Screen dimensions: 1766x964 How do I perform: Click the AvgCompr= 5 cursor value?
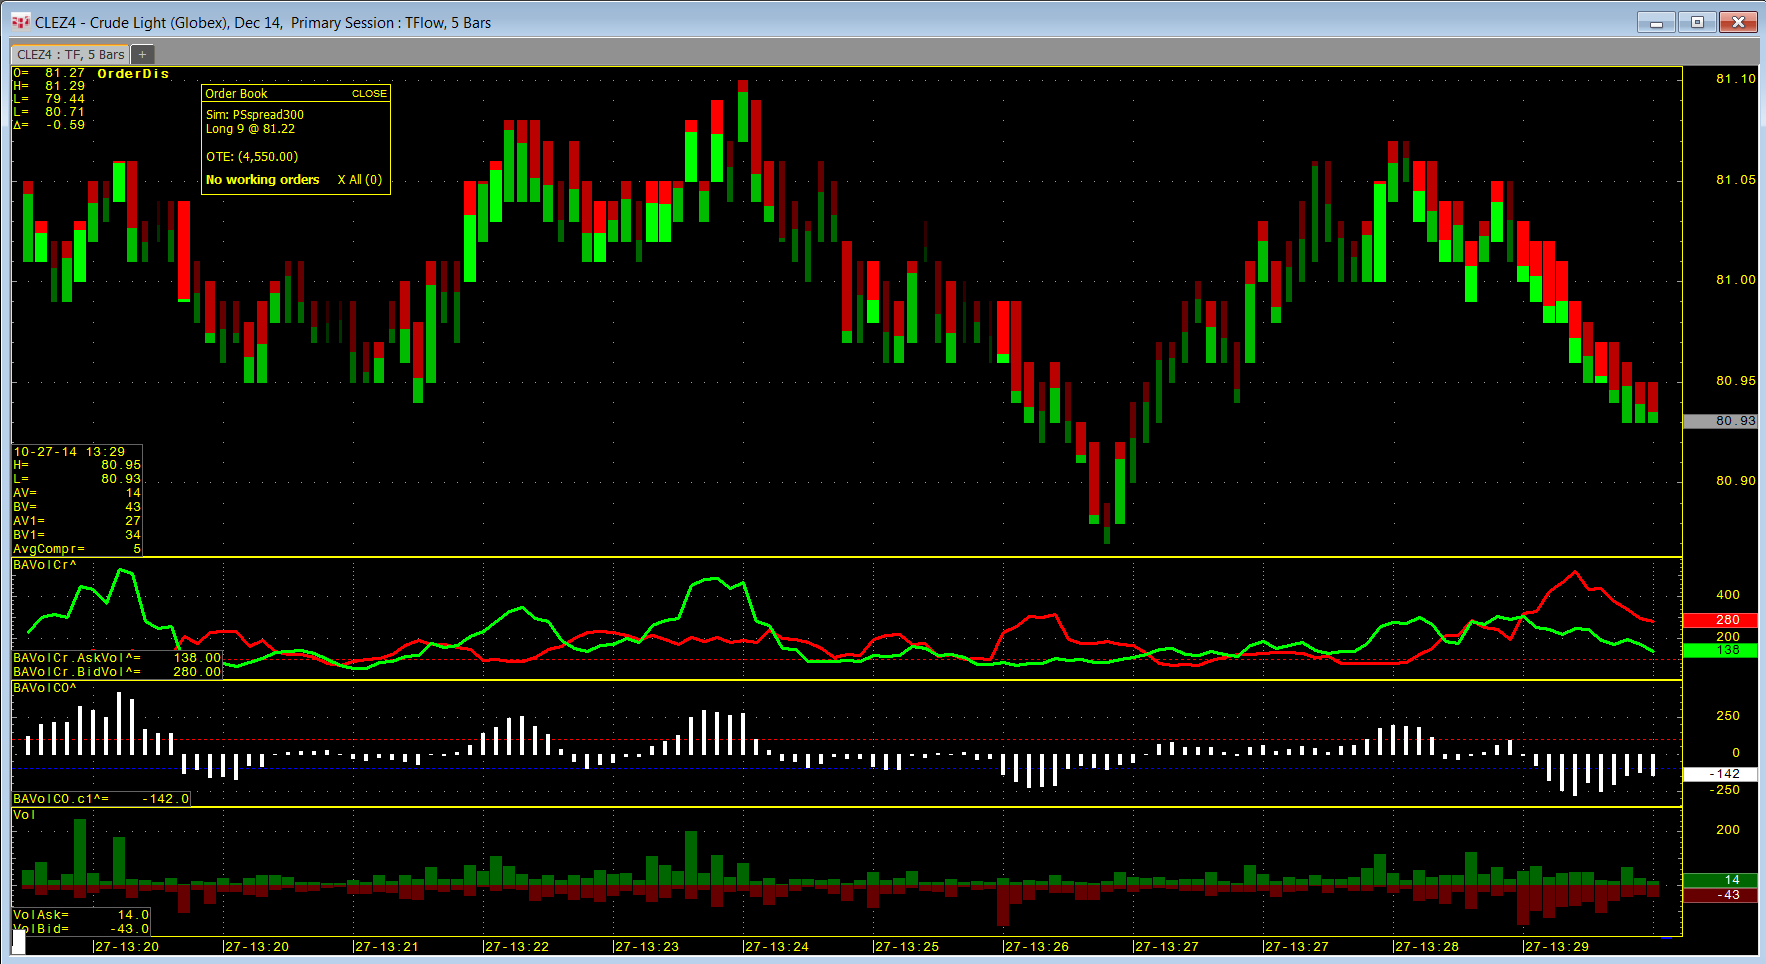pos(77,549)
